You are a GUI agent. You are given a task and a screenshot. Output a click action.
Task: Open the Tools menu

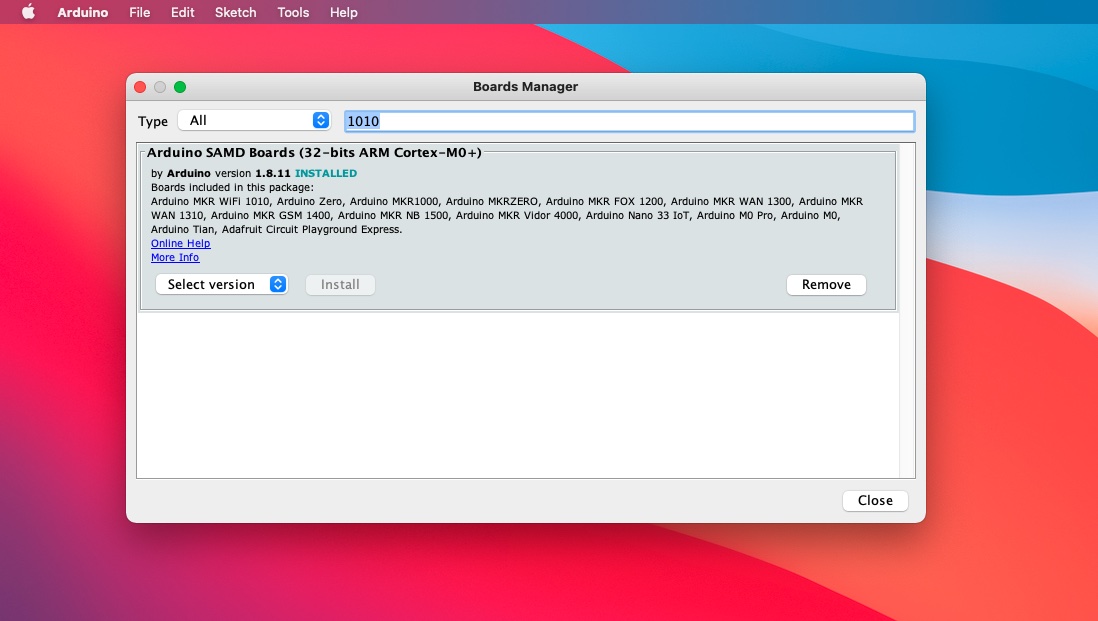[293, 13]
